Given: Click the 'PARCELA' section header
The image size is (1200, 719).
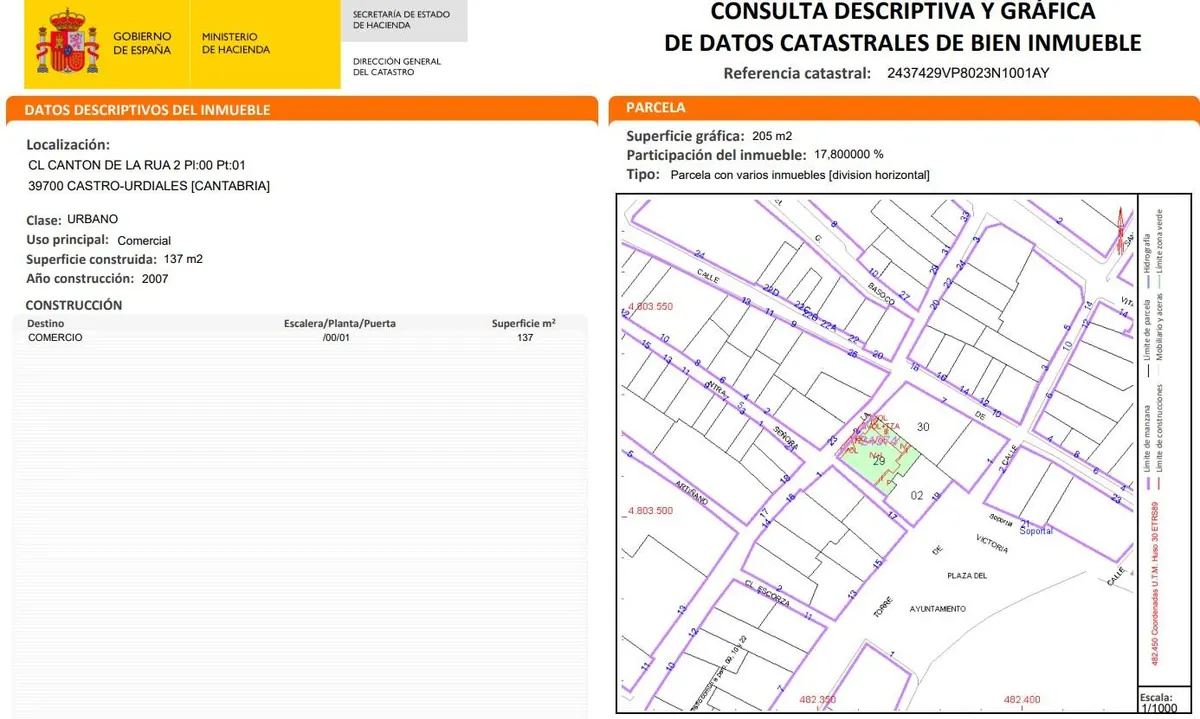Looking at the screenshot, I should (655, 107).
